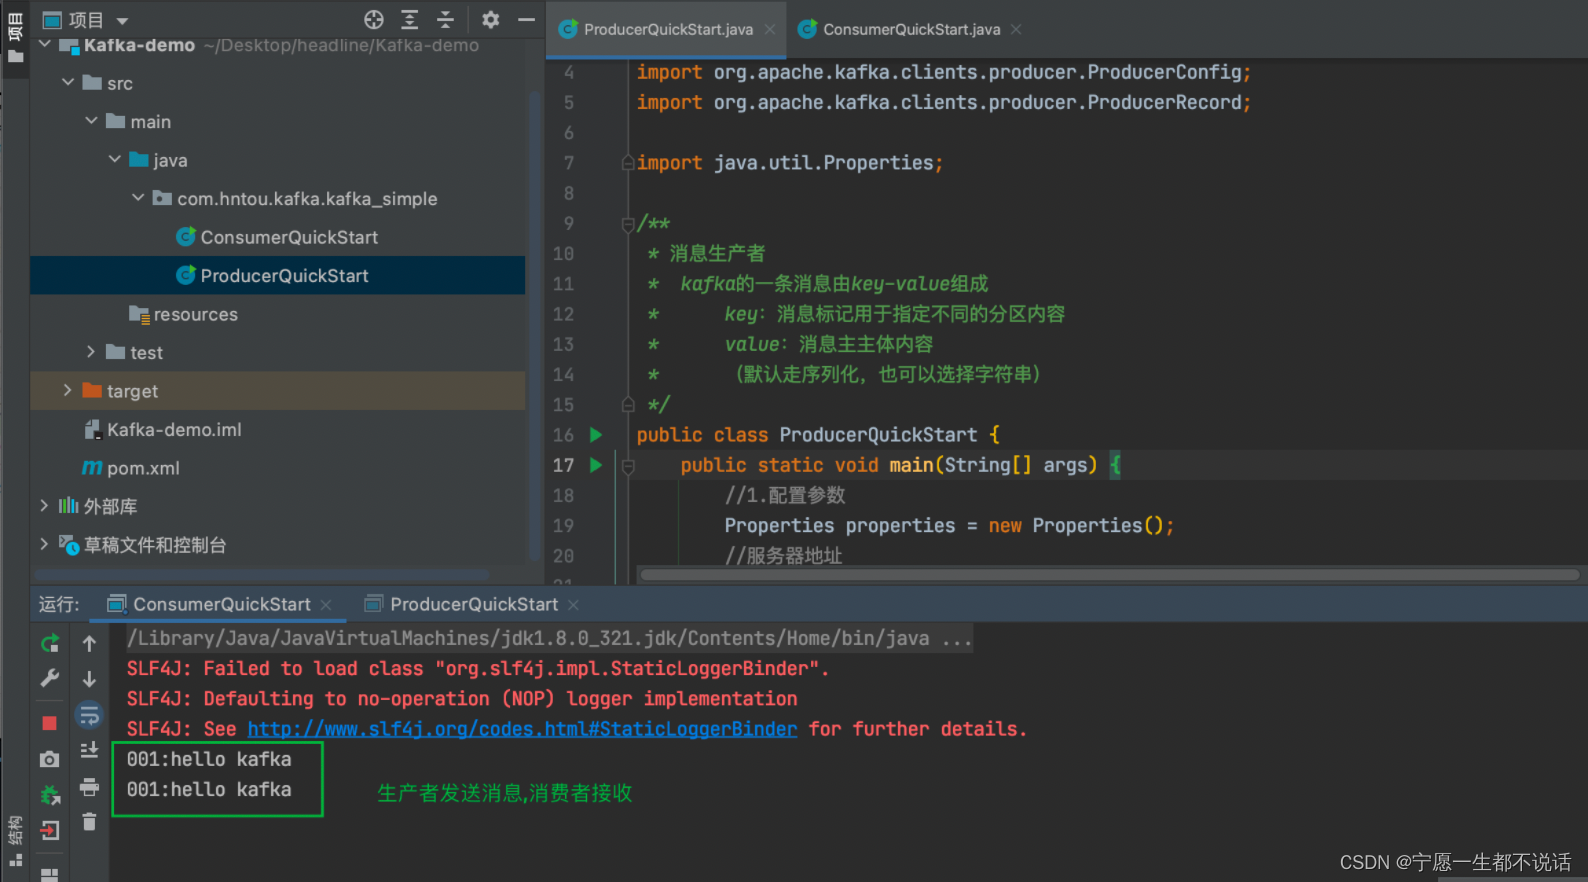
Task: Open the Project view dropdown arrow
Action: [x=122, y=21]
